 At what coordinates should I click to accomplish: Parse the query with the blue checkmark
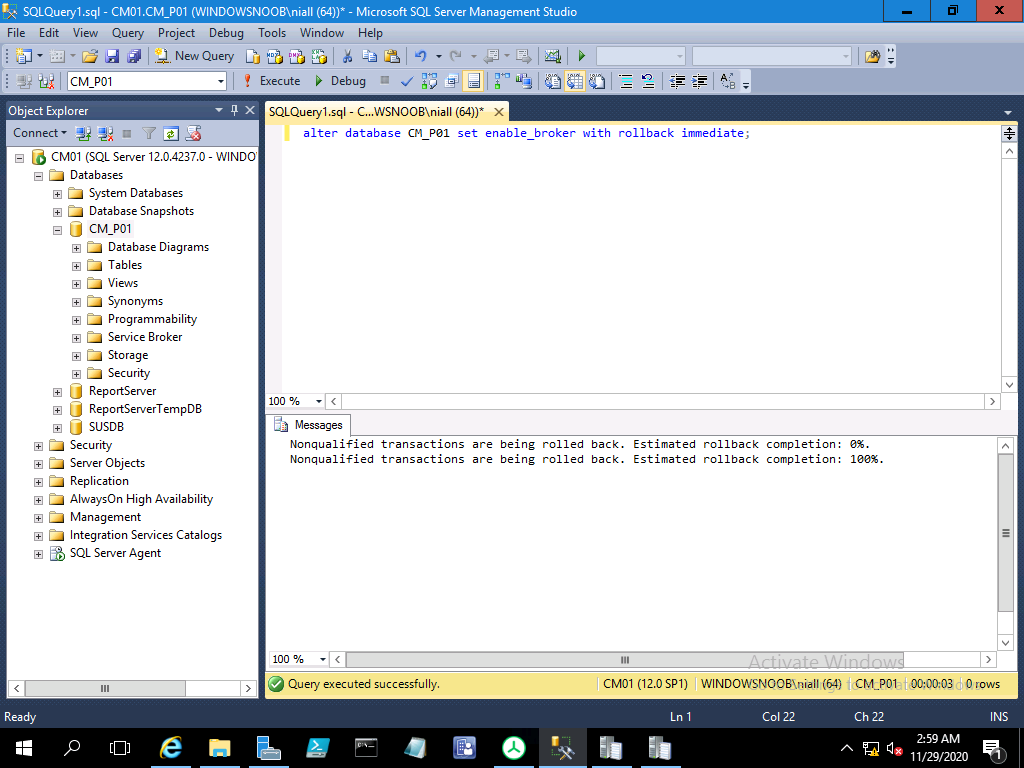[x=407, y=81]
